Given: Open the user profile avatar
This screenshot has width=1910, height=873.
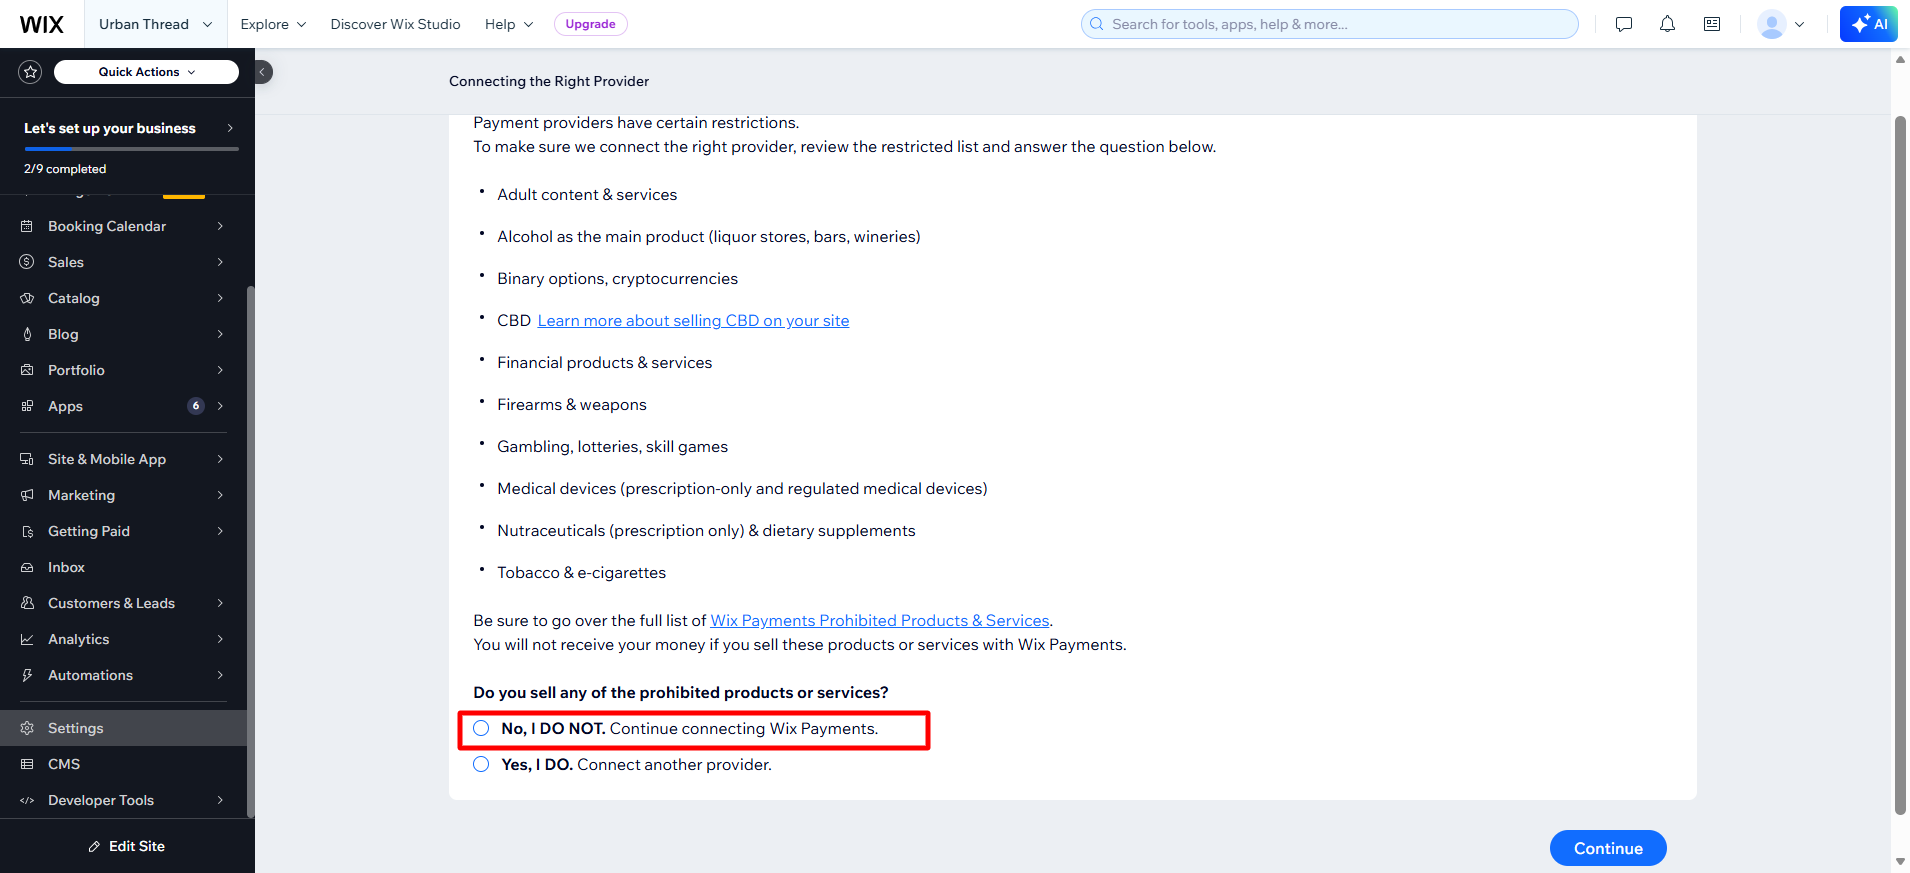Looking at the screenshot, I should click(x=1772, y=24).
